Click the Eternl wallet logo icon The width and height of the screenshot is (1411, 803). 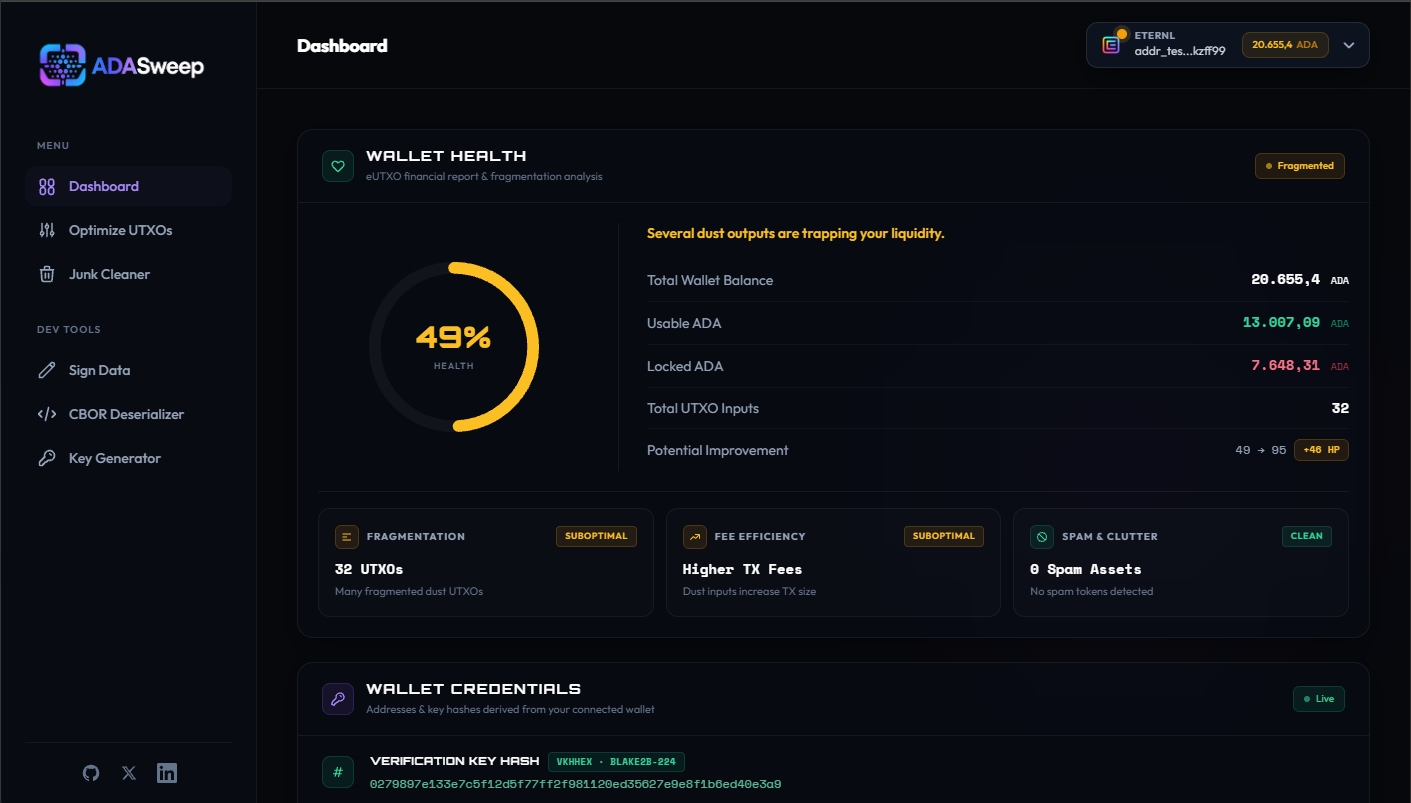coord(1111,45)
